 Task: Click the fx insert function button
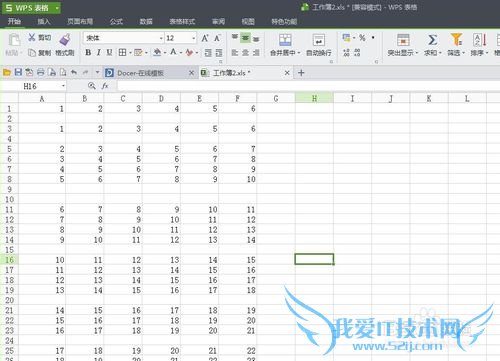coord(105,86)
